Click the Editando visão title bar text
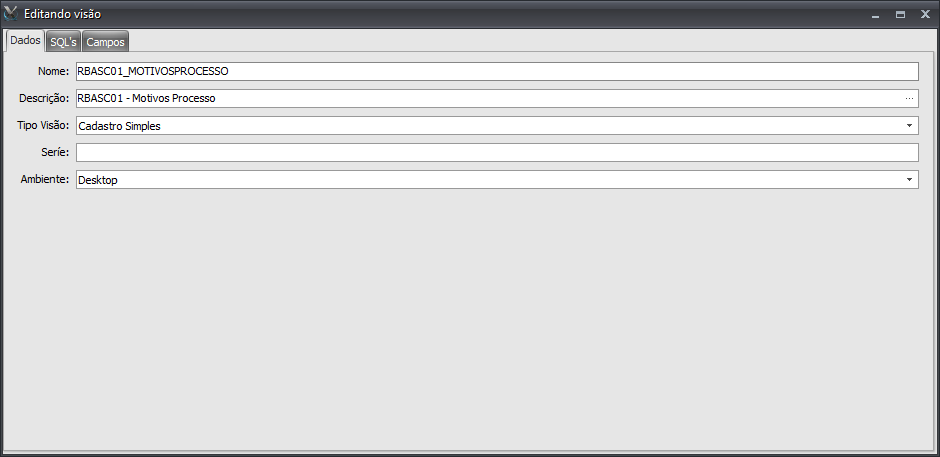This screenshot has height=457, width=940. click(62, 14)
